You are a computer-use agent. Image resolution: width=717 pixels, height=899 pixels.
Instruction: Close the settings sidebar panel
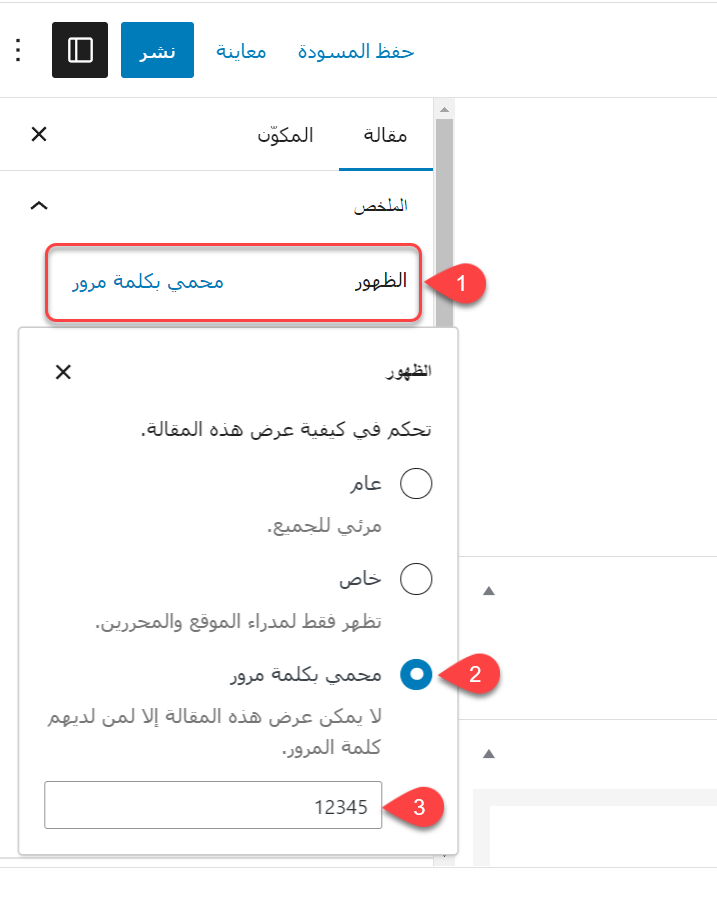[39, 134]
